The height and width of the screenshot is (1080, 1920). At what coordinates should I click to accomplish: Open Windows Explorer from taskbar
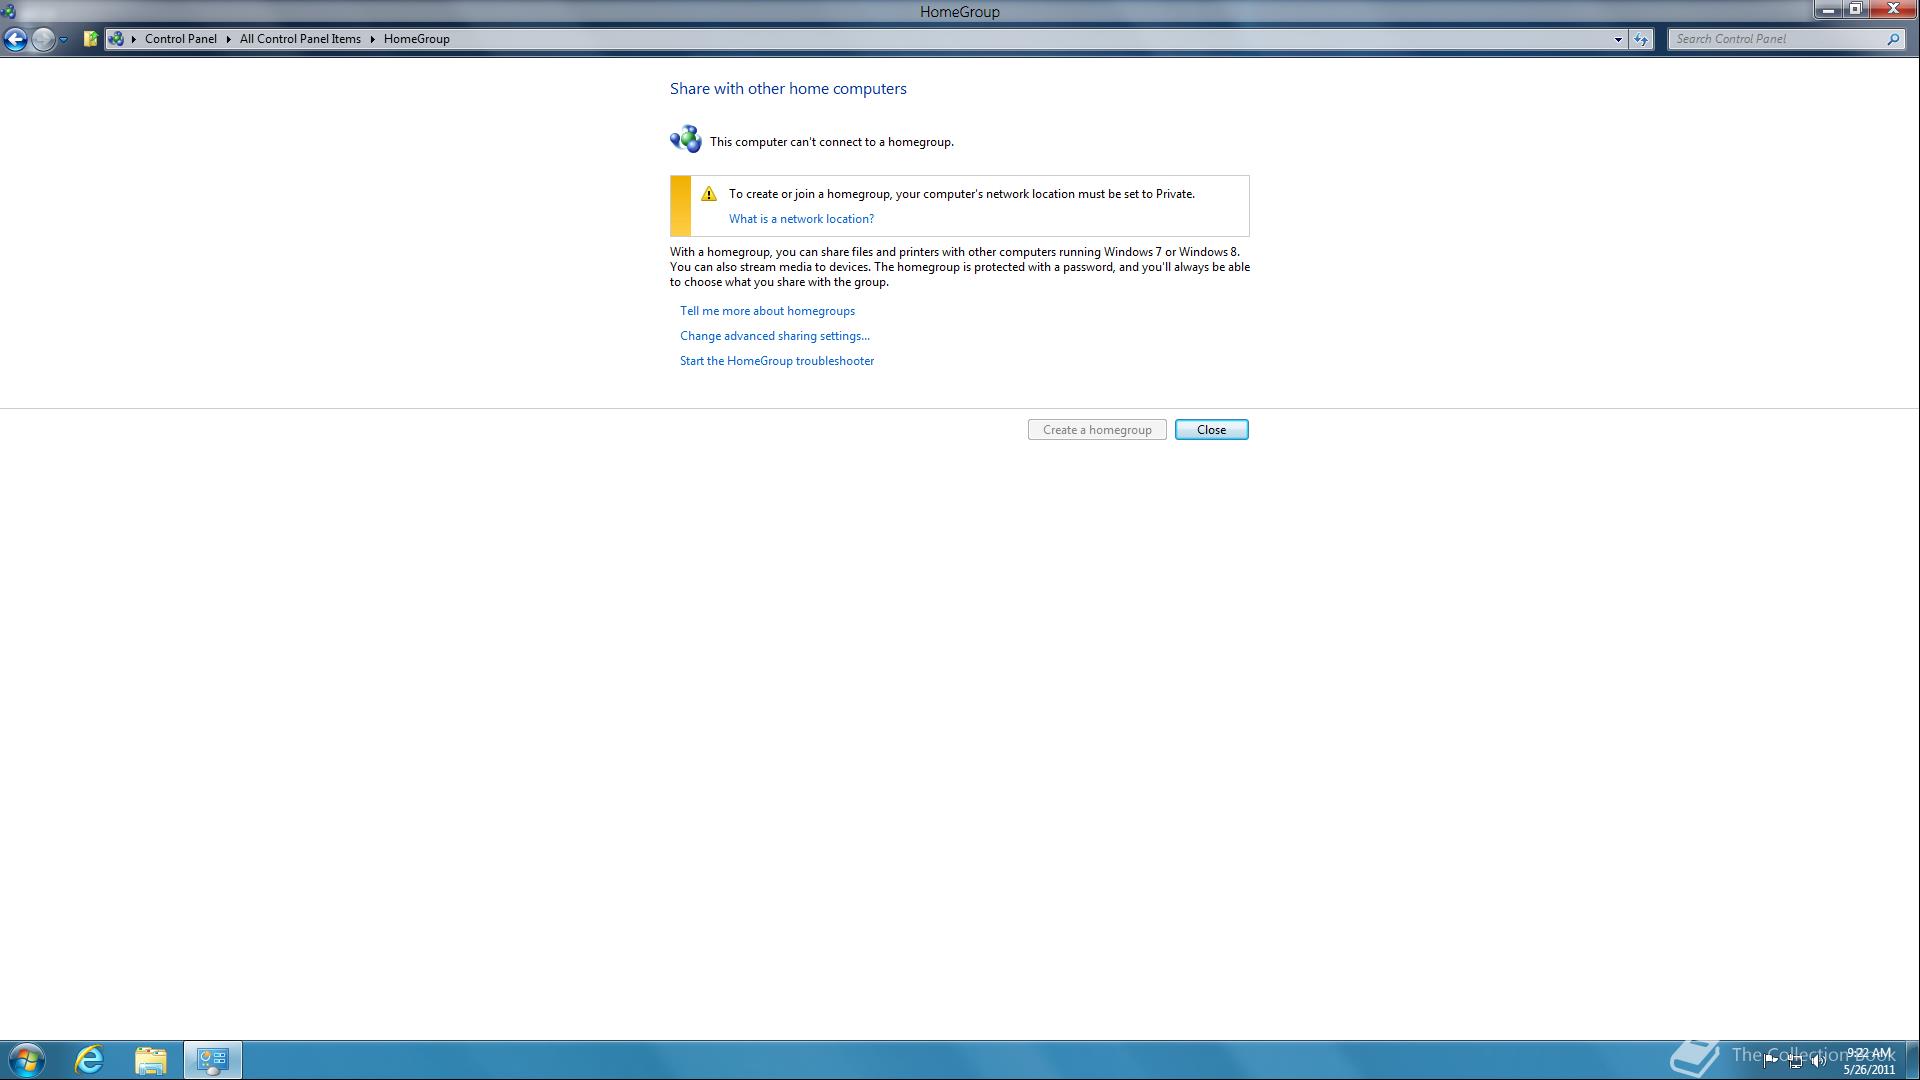click(151, 1060)
